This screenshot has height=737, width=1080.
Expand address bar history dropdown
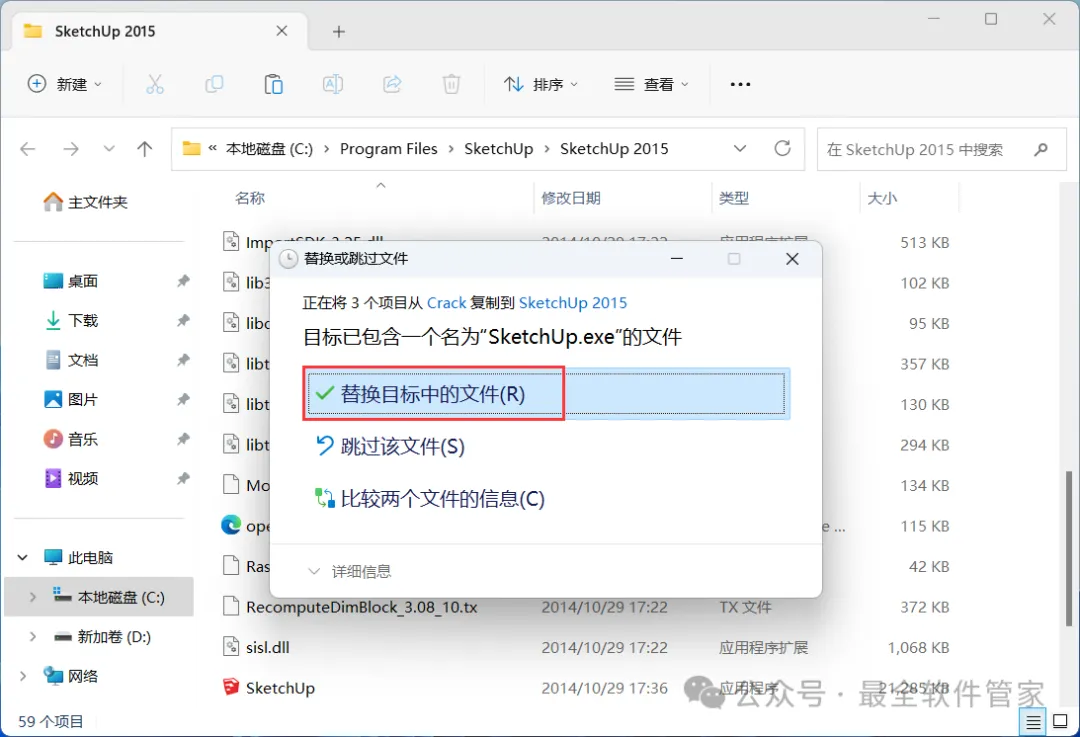[740, 148]
